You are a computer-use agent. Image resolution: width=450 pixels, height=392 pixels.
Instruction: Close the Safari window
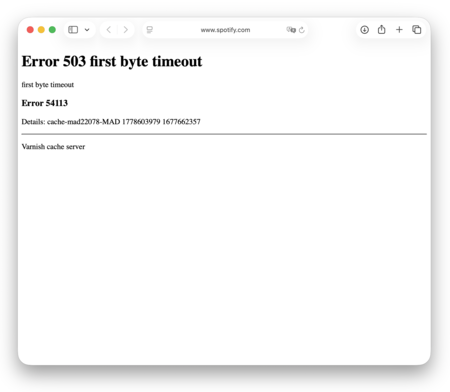pos(30,30)
